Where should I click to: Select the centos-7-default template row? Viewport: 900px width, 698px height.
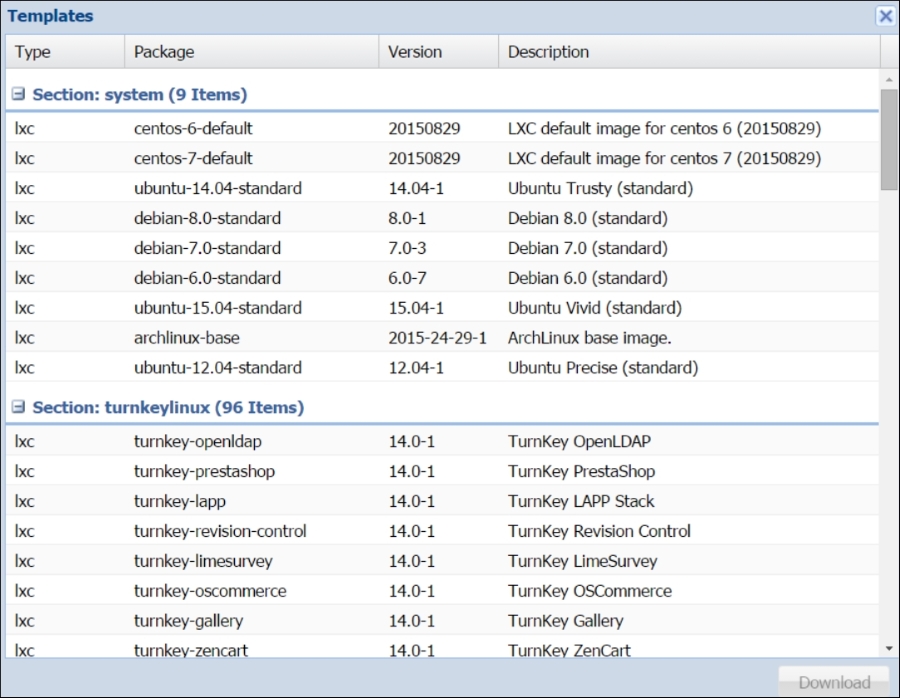click(443, 158)
